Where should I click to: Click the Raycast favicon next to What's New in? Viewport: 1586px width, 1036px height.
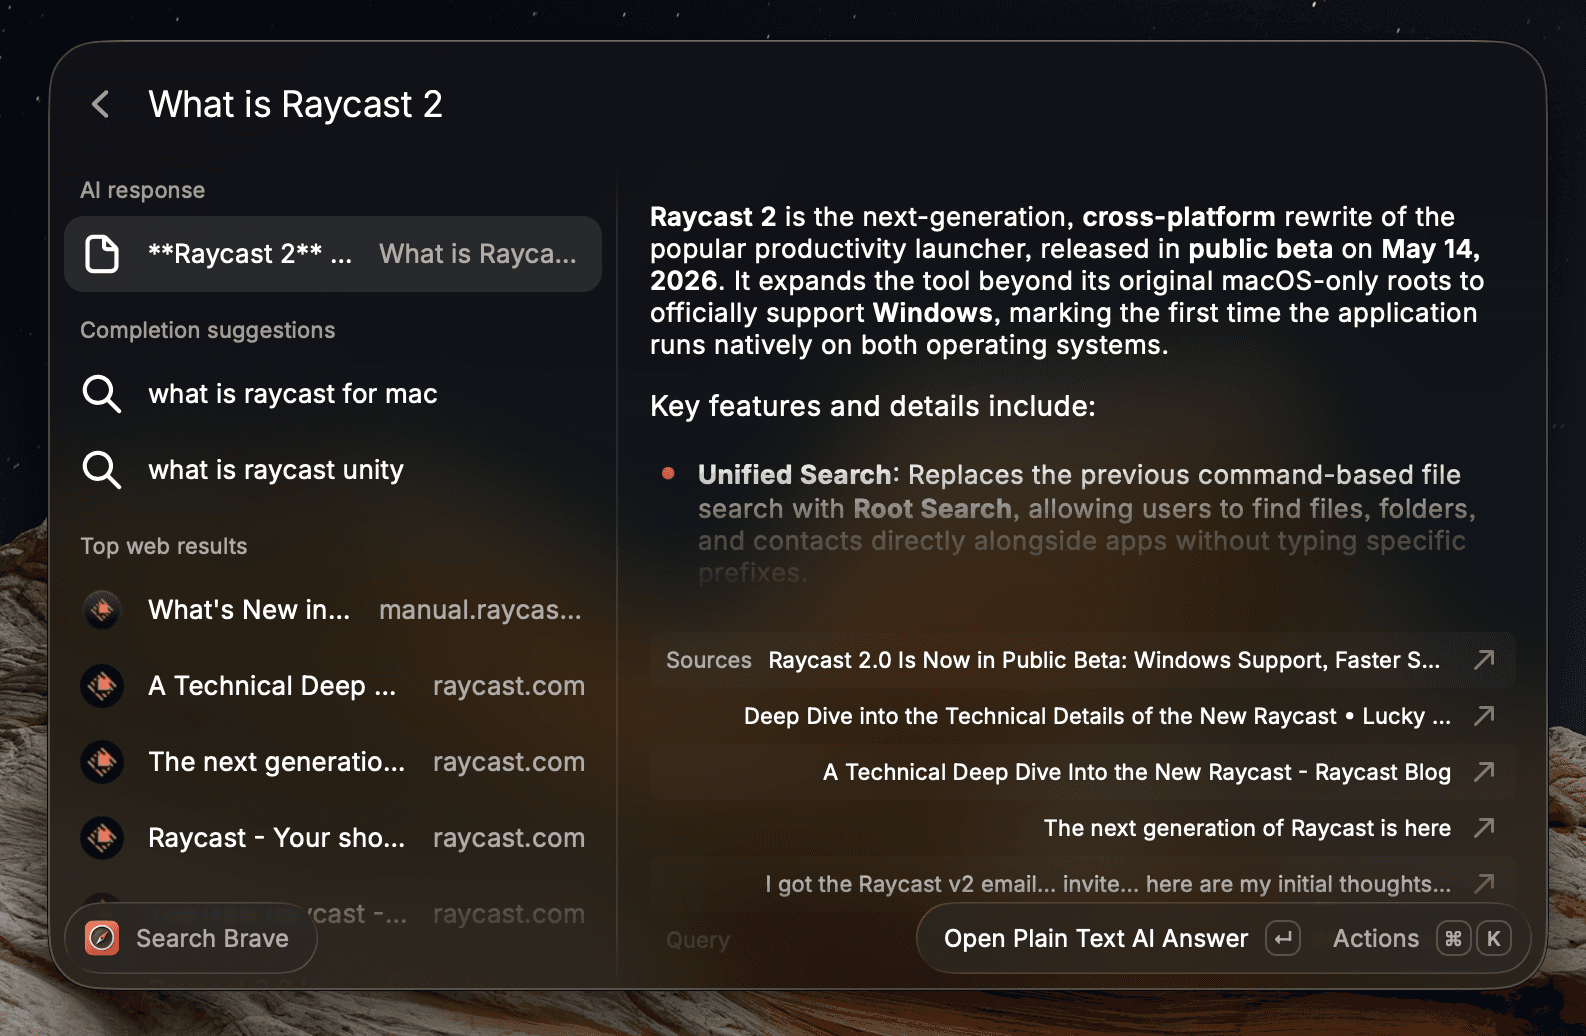pos(102,610)
